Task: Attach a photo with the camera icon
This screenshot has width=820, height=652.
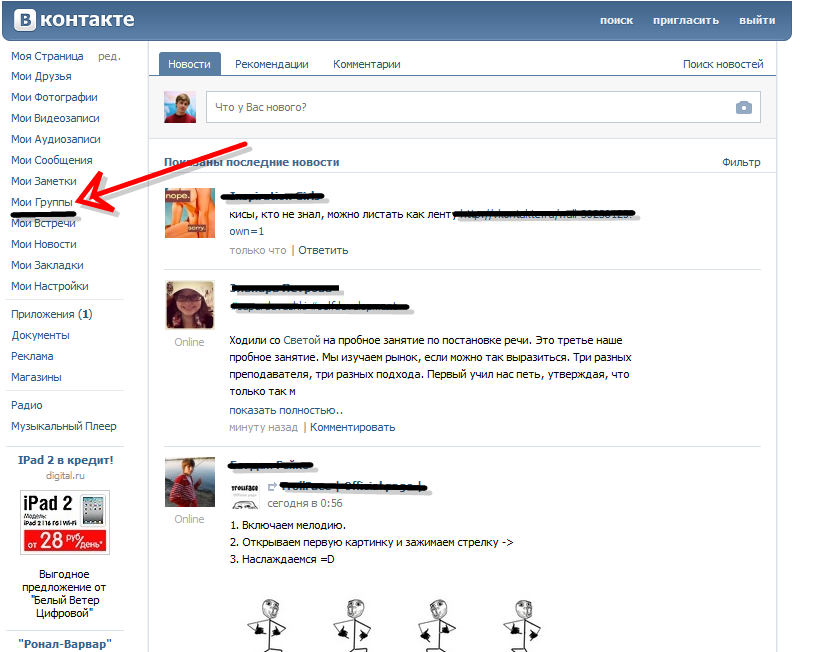Action: pyautogui.click(x=744, y=108)
